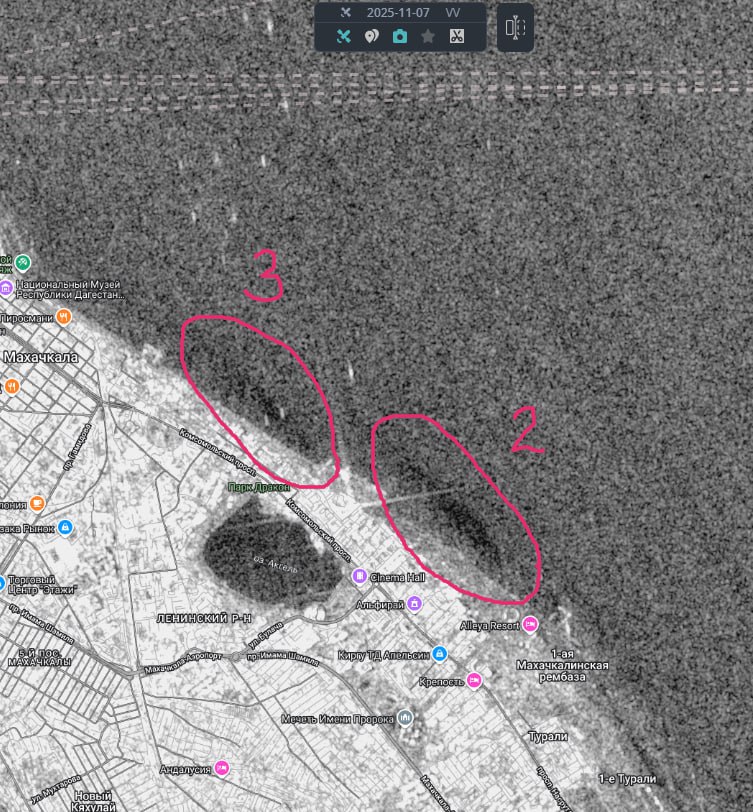Click the Крепость hotel marker
Screen dimensions: 753x812
[475, 680]
